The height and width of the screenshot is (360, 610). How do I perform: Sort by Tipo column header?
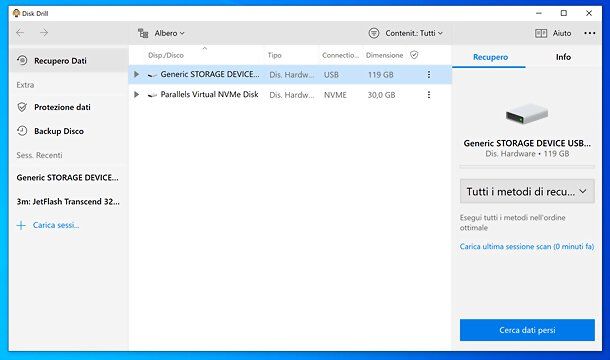(x=274, y=55)
